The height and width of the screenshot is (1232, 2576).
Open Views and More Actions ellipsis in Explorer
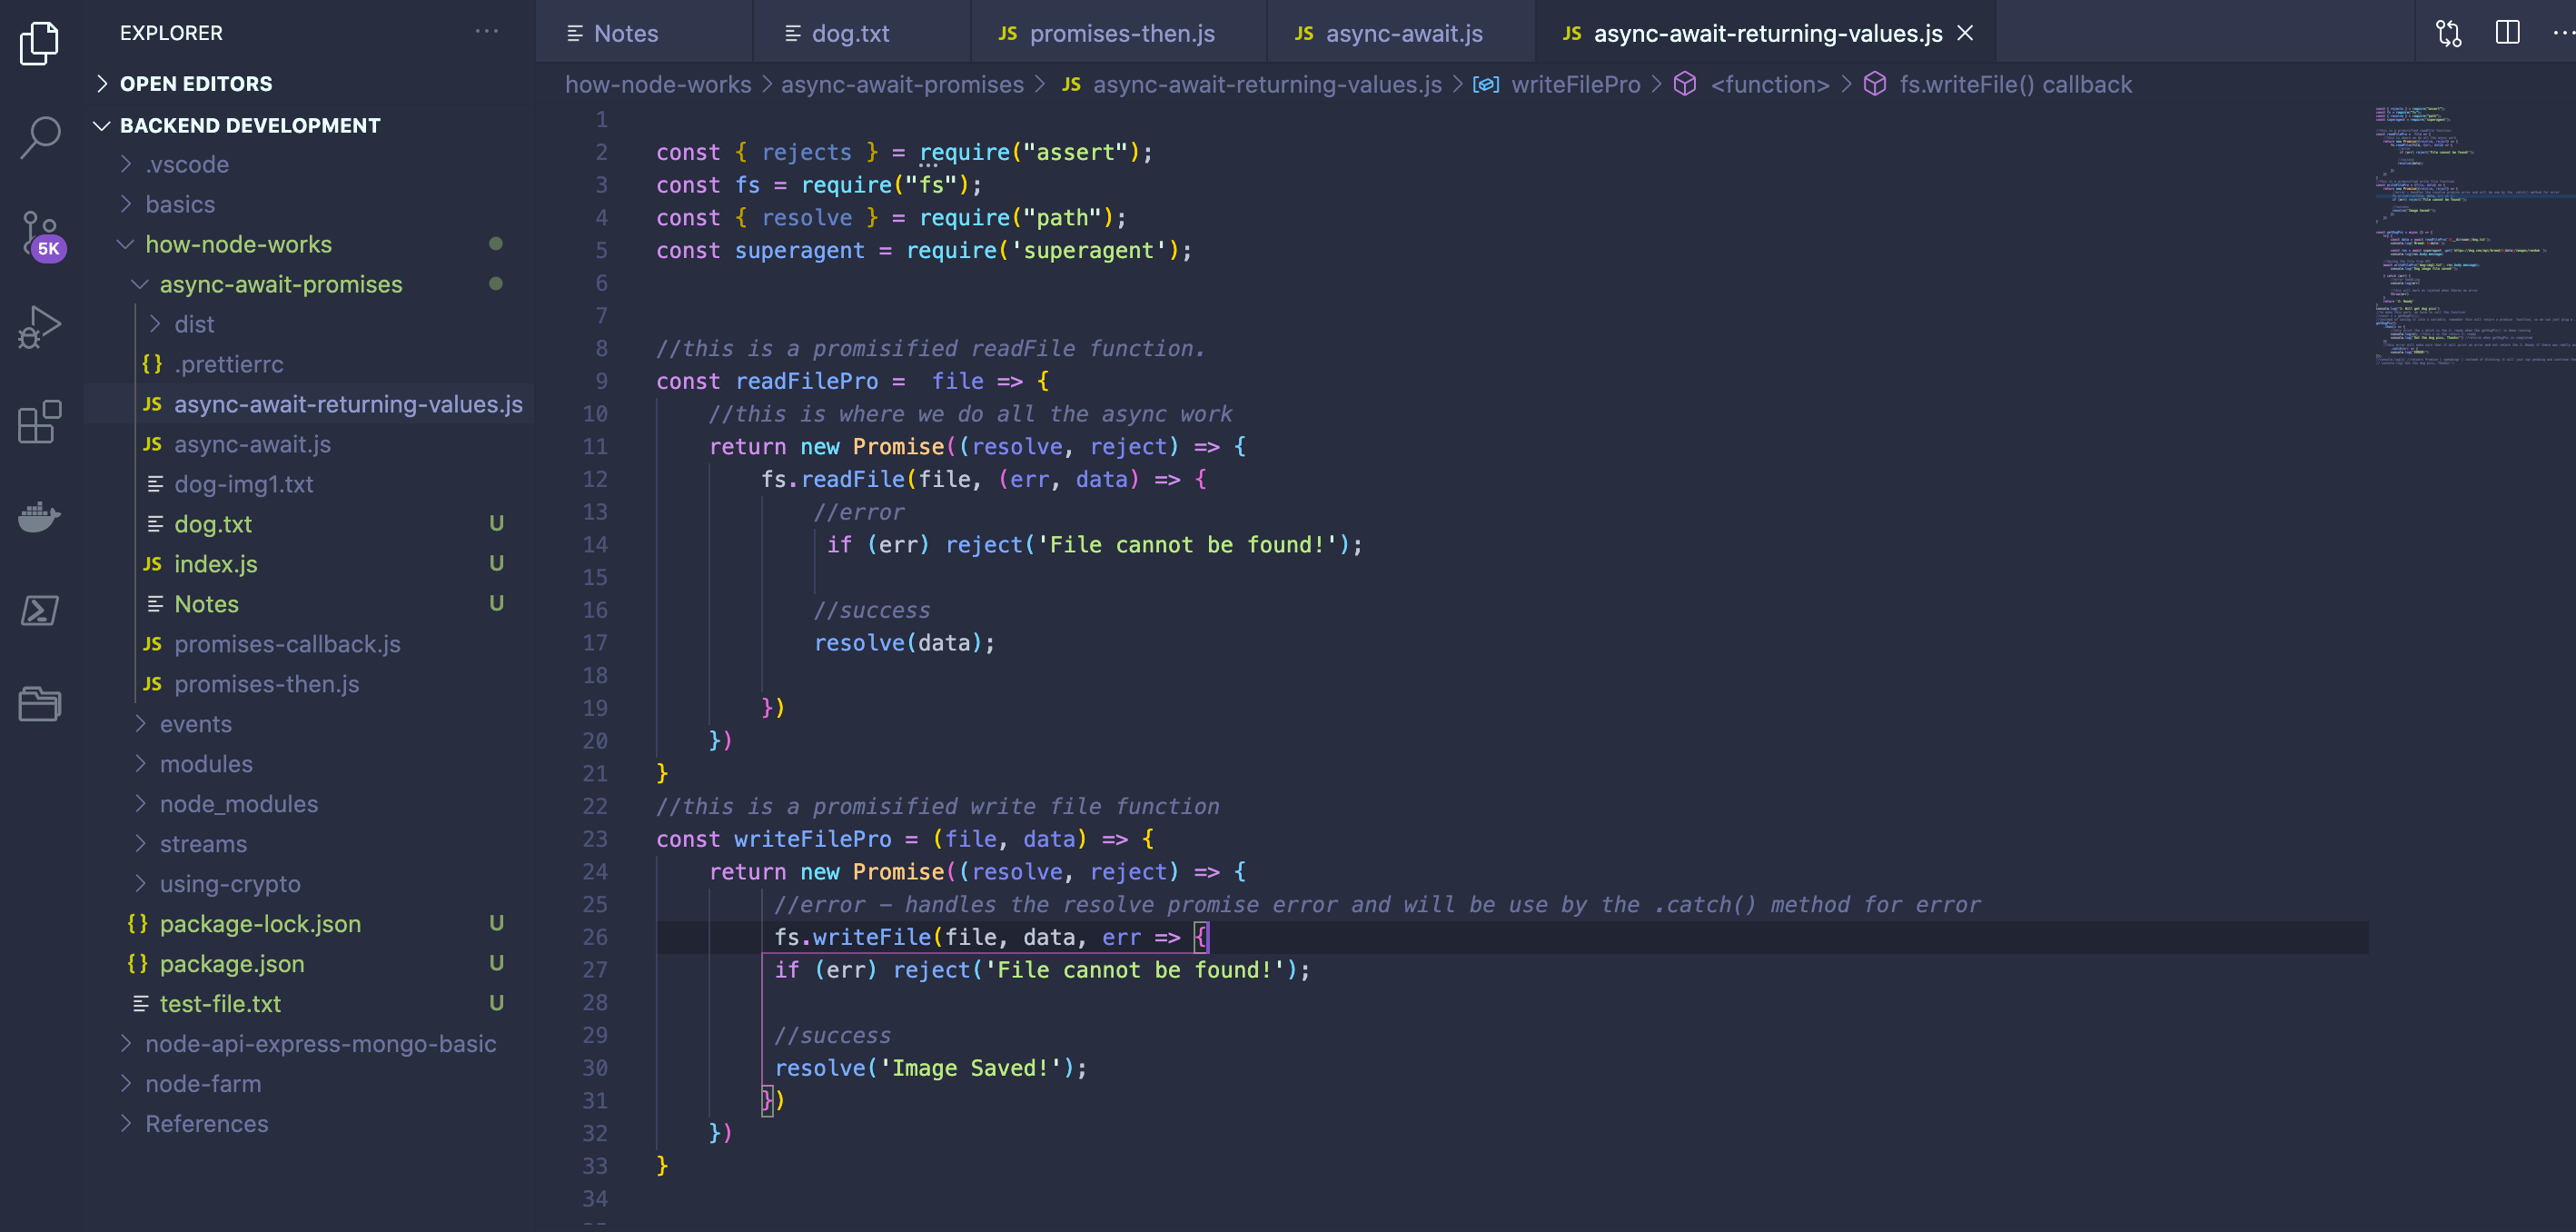(487, 31)
